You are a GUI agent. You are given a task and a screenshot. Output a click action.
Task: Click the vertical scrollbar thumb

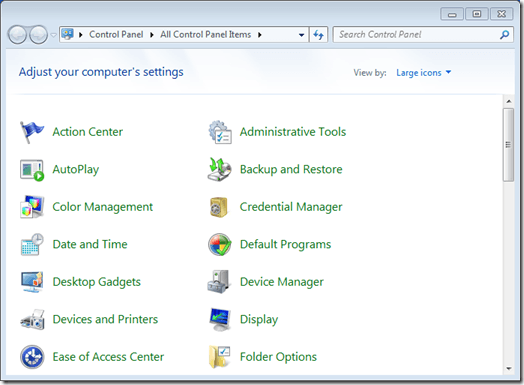tap(508, 145)
